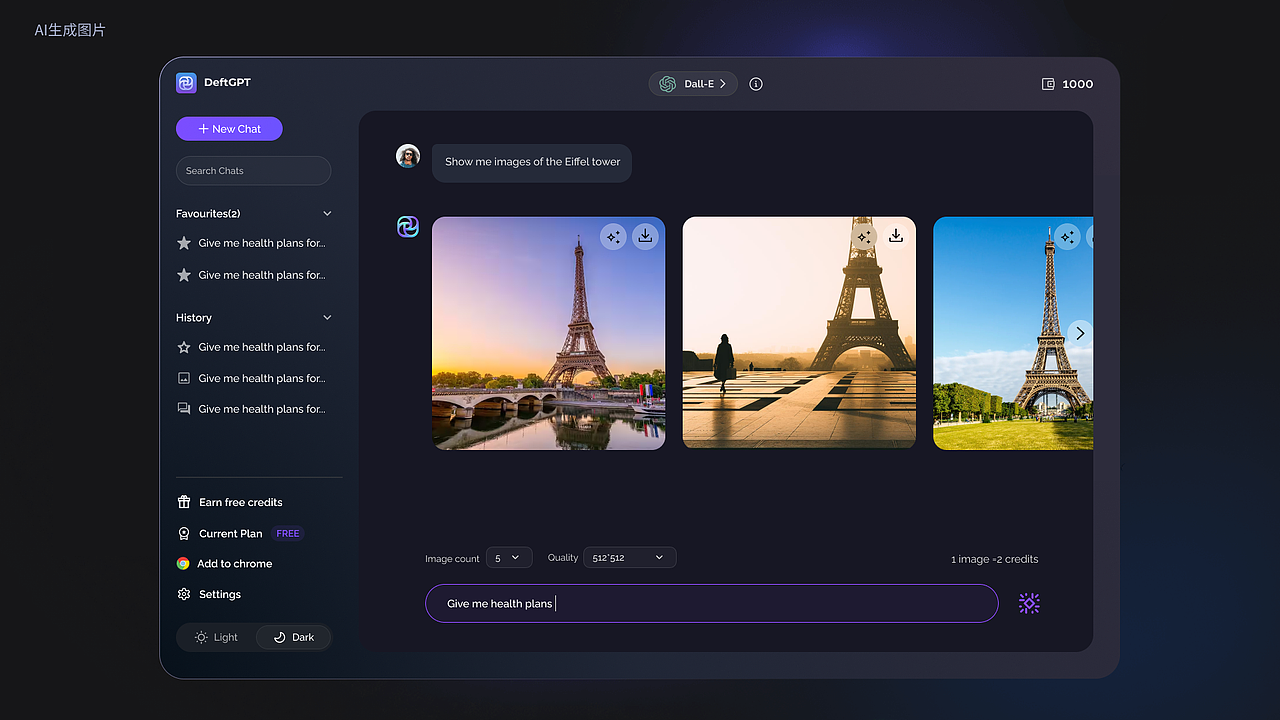Switch to Dark theme
The image size is (1280, 720).
294,637
